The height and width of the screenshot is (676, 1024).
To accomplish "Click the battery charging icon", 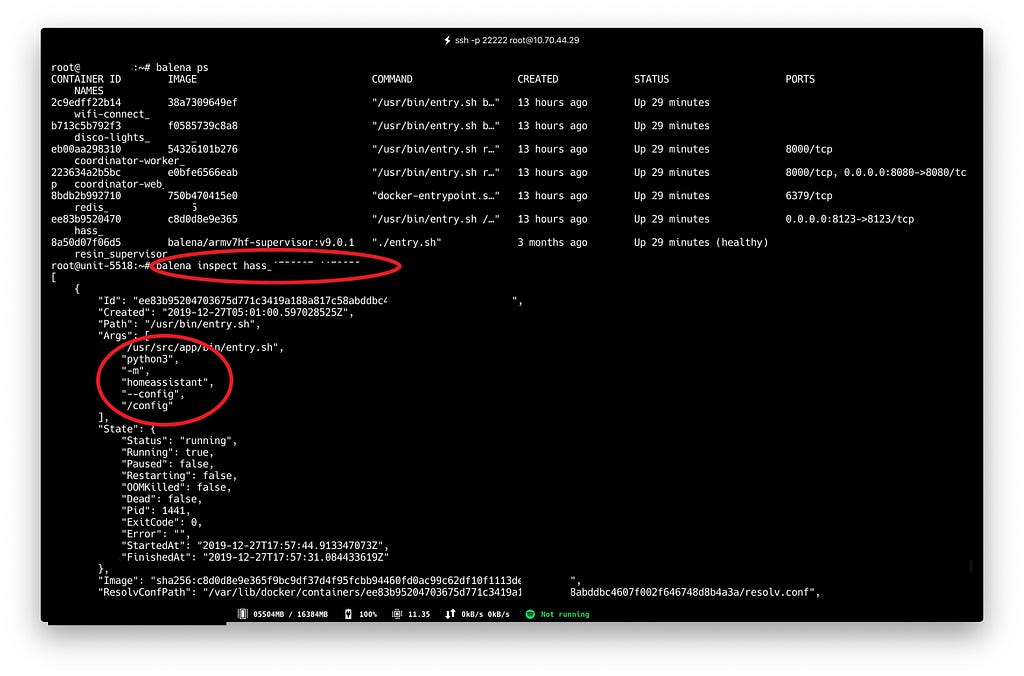I will pyautogui.click(x=348, y=614).
